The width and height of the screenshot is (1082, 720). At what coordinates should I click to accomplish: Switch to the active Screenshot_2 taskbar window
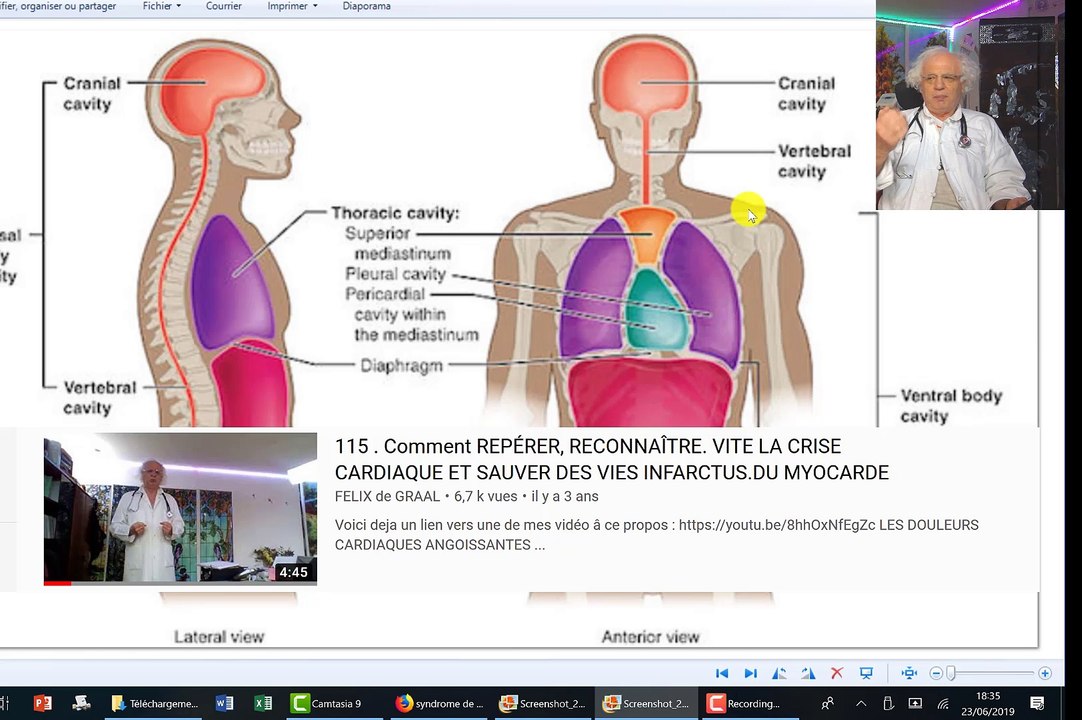(x=647, y=703)
